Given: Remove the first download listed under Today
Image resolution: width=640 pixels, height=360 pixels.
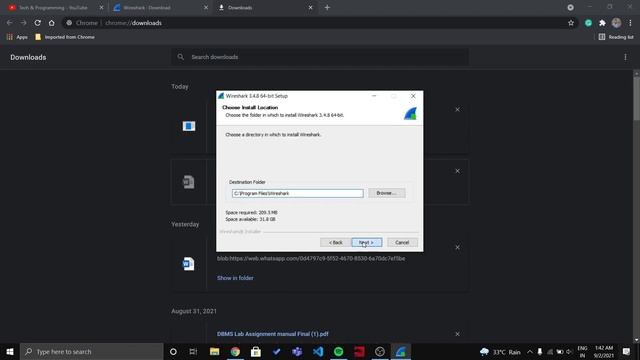Looking at the screenshot, I should point(458,109).
